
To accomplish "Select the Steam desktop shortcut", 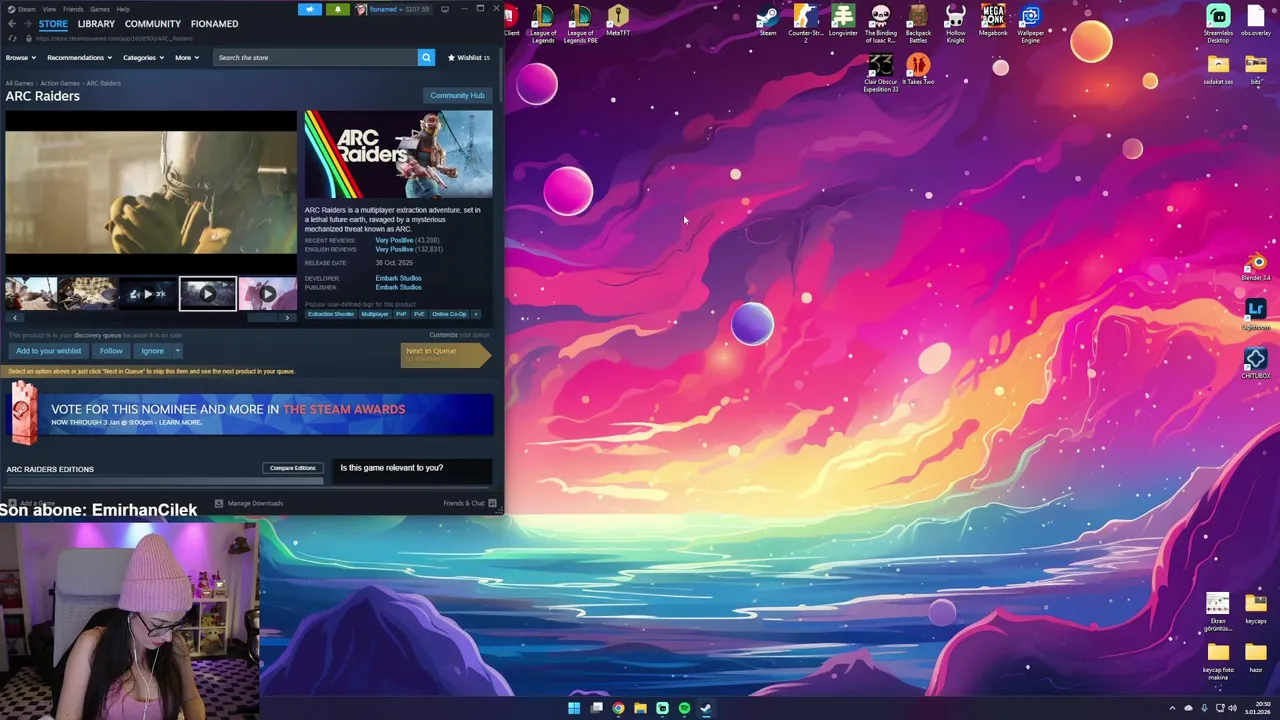I will click(x=768, y=21).
